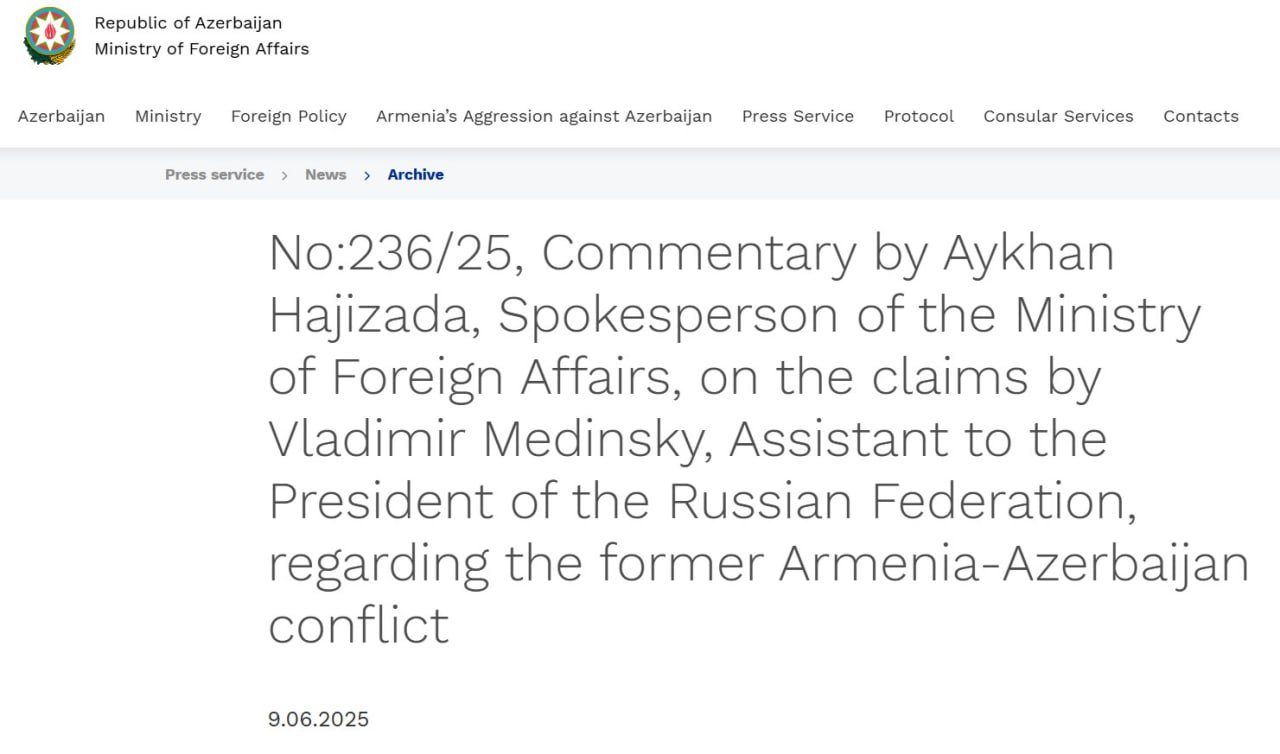Click the Azerbaijan national emblem logo
The height and width of the screenshot is (754, 1280).
[49, 35]
